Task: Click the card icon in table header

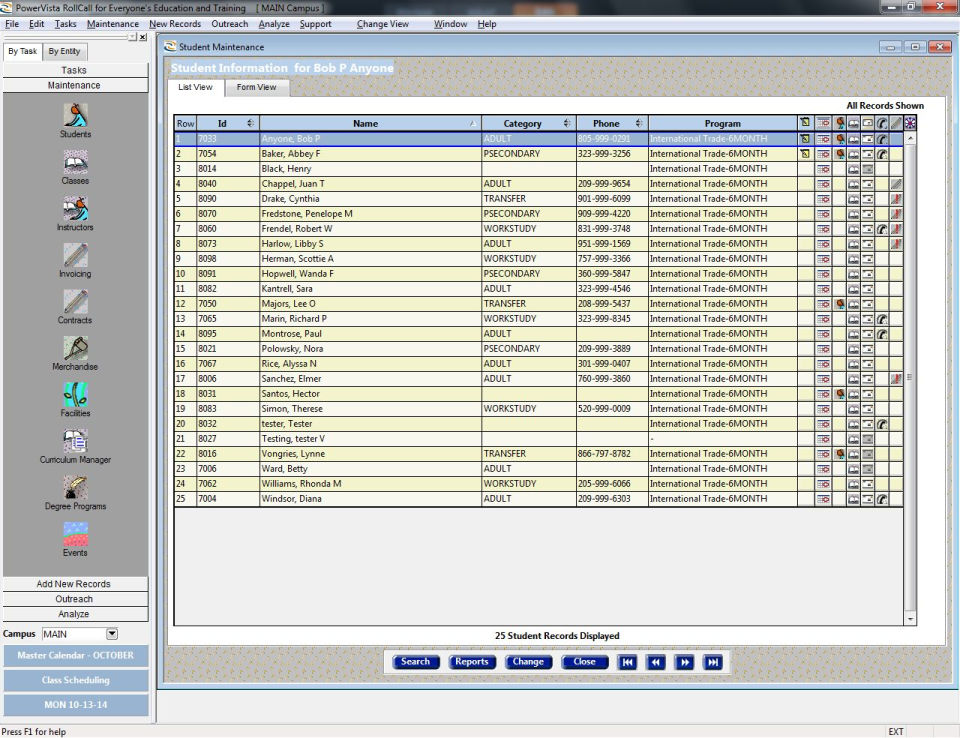Action: pyautogui.click(x=868, y=123)
